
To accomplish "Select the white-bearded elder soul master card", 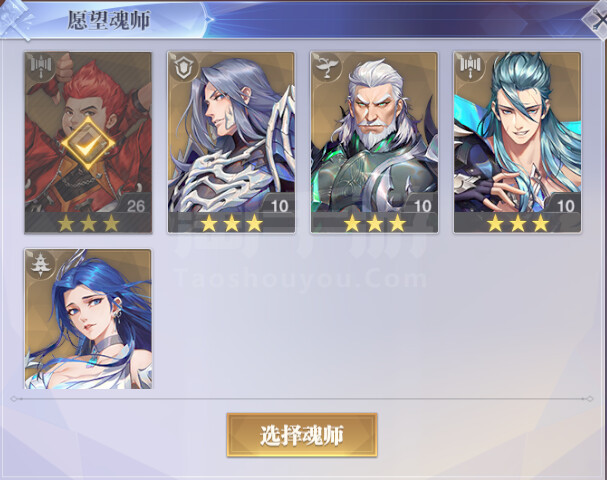I will [374, 142].
